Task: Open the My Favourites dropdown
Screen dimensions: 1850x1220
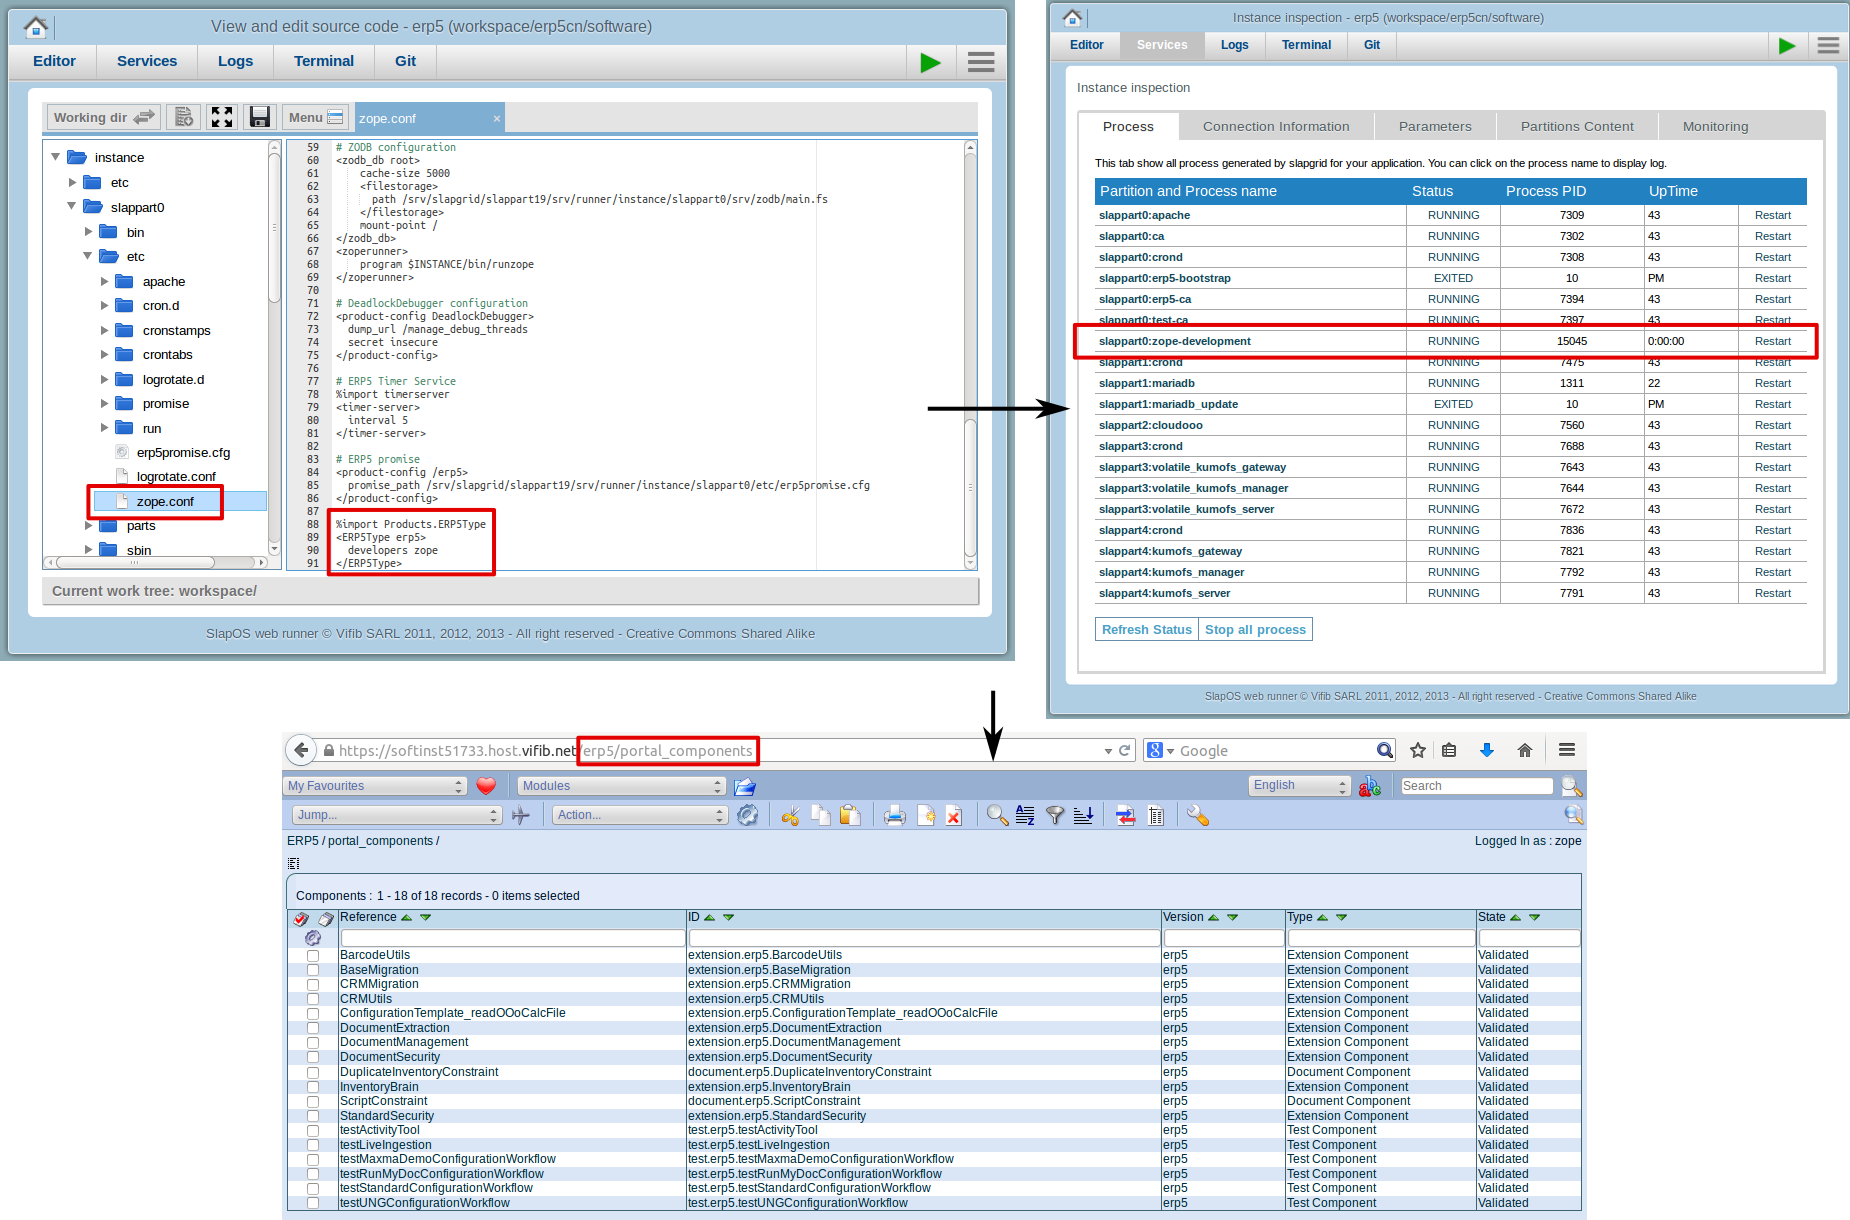Action: (376, 786)
